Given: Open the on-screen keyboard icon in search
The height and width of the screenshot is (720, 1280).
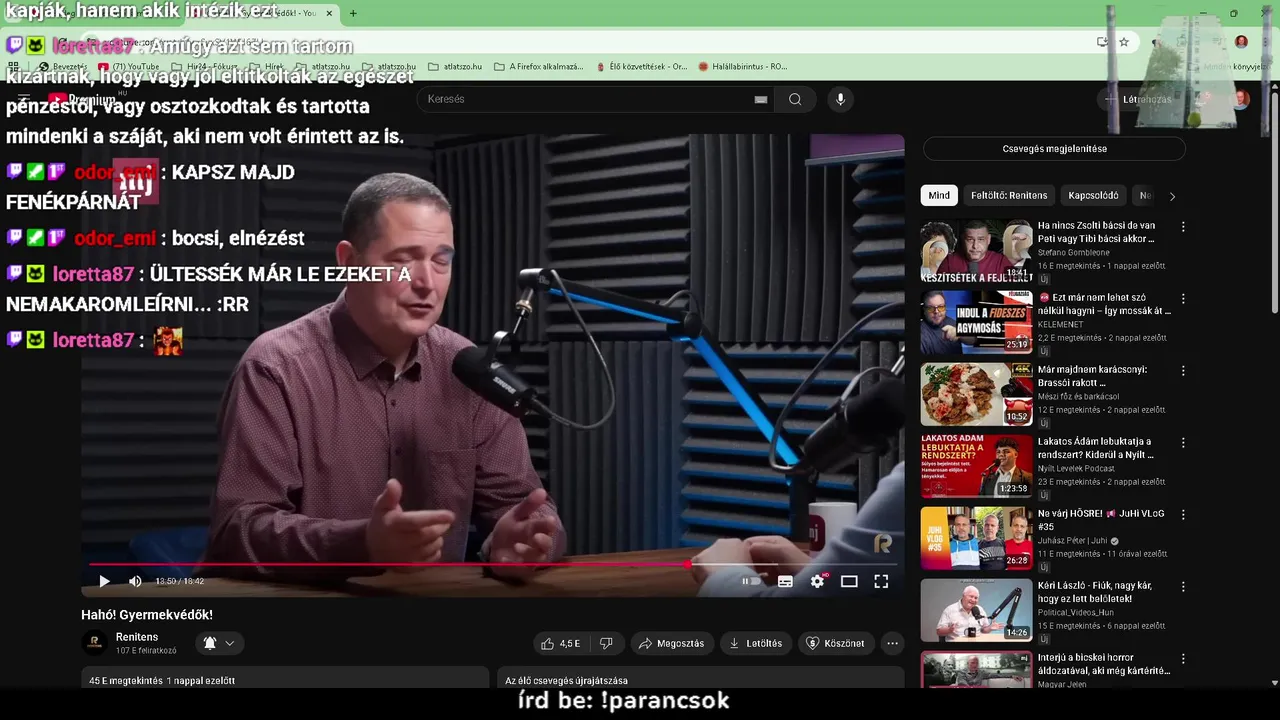Looking at the screenshot, I should 760,99.
